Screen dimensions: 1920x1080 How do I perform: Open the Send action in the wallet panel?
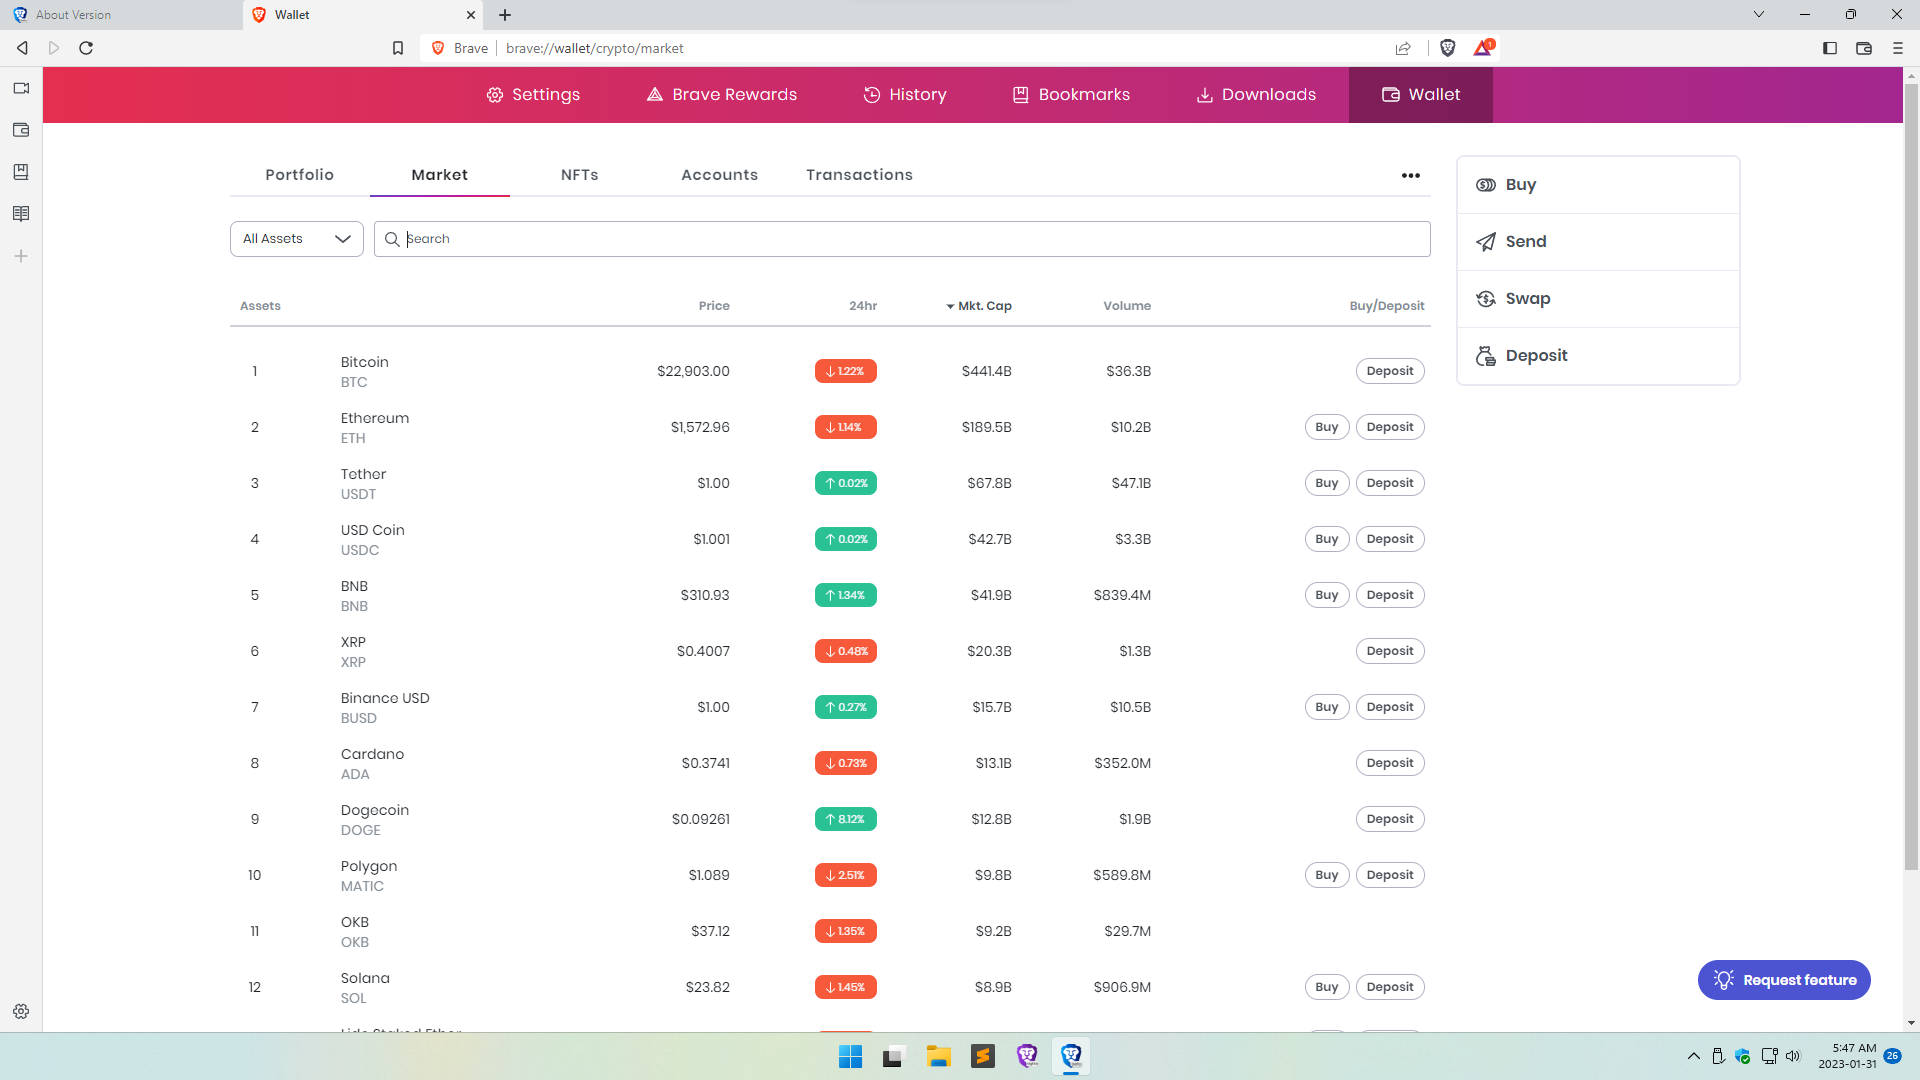1525,241
